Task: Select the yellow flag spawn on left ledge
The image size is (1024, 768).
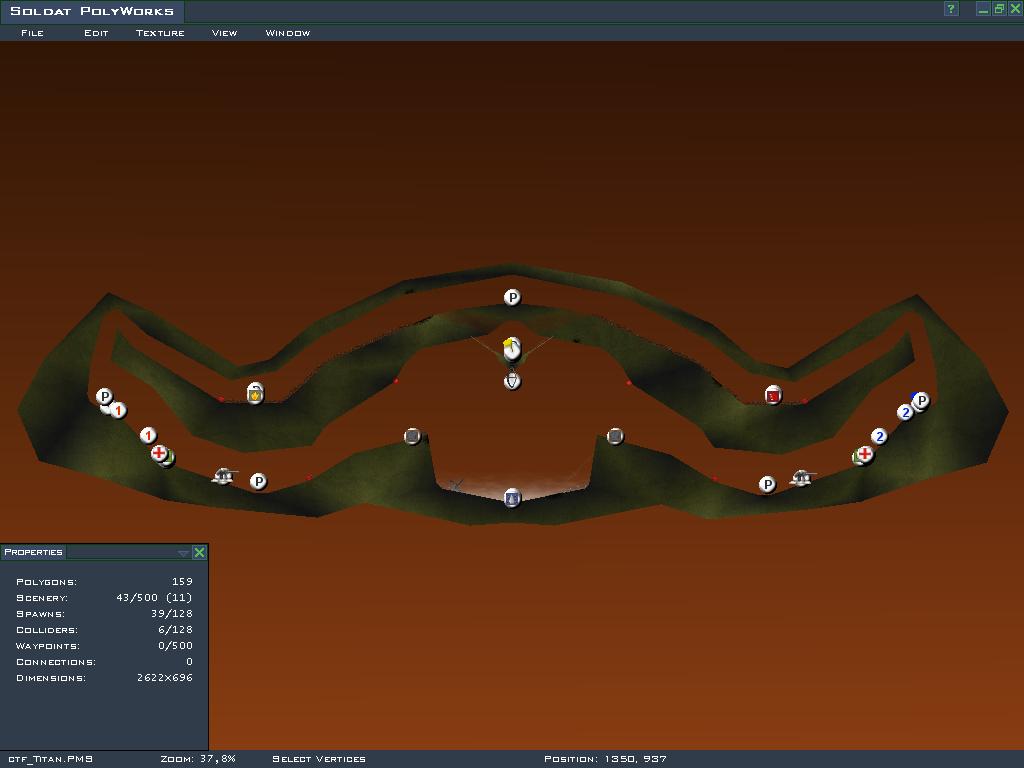Action: coord(255,394)
